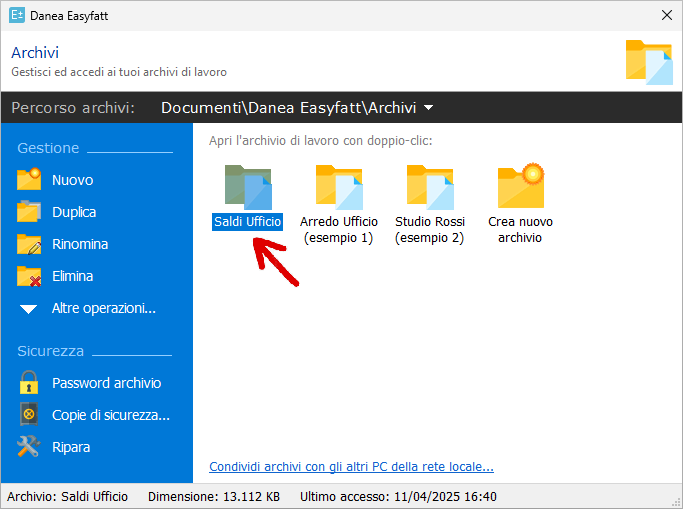Click the safe icon for Copie di sicurezza
684x510 pixels.
[x=29, y=414]
